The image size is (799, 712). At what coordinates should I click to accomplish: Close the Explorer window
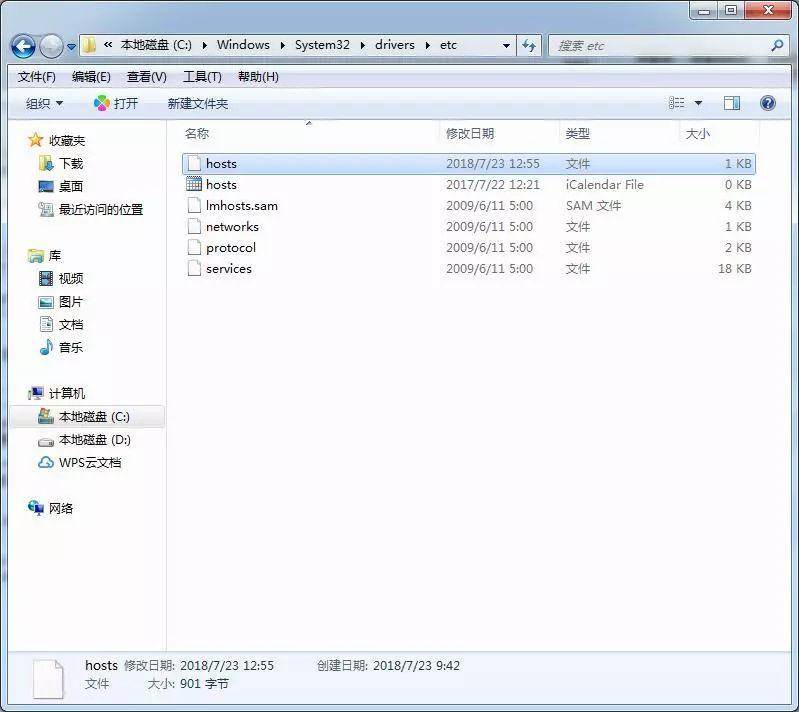[768, 10]
